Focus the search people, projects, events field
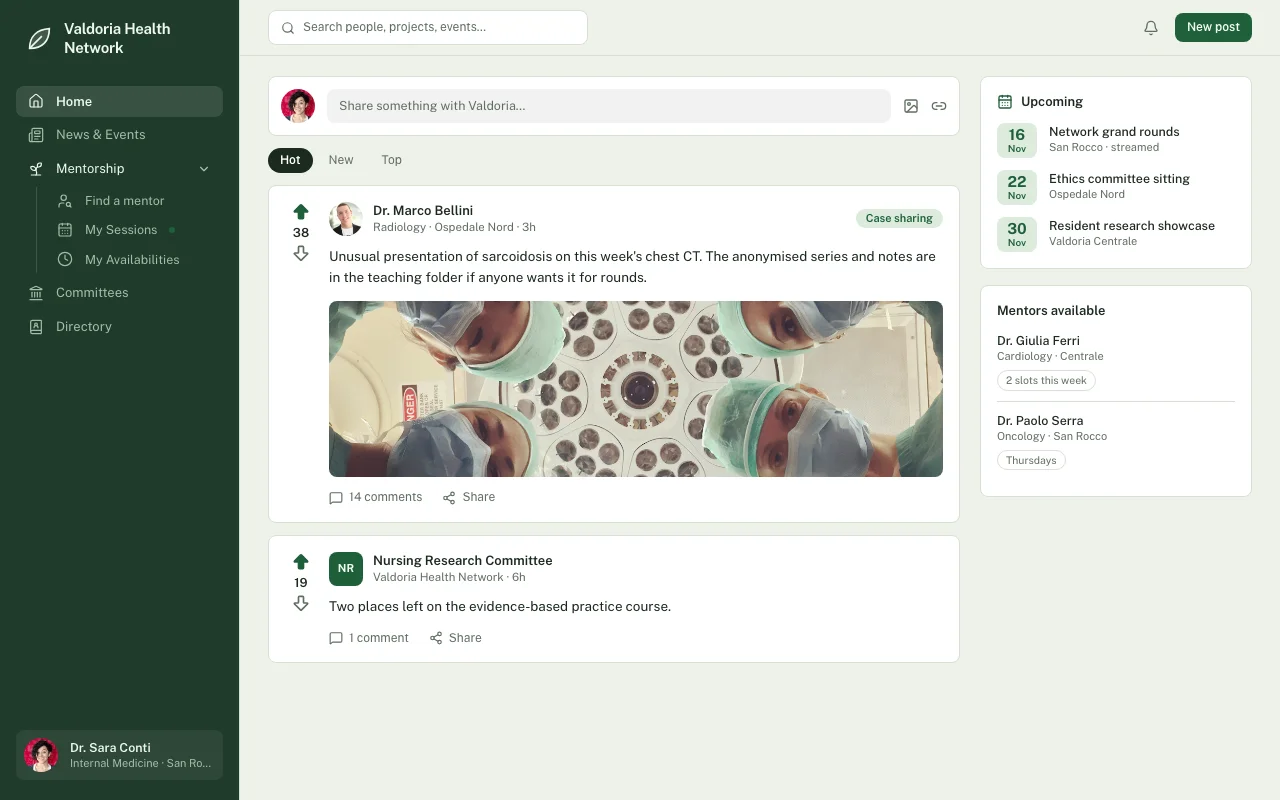This screenshot has width=1280, height=800. [428, 28]
